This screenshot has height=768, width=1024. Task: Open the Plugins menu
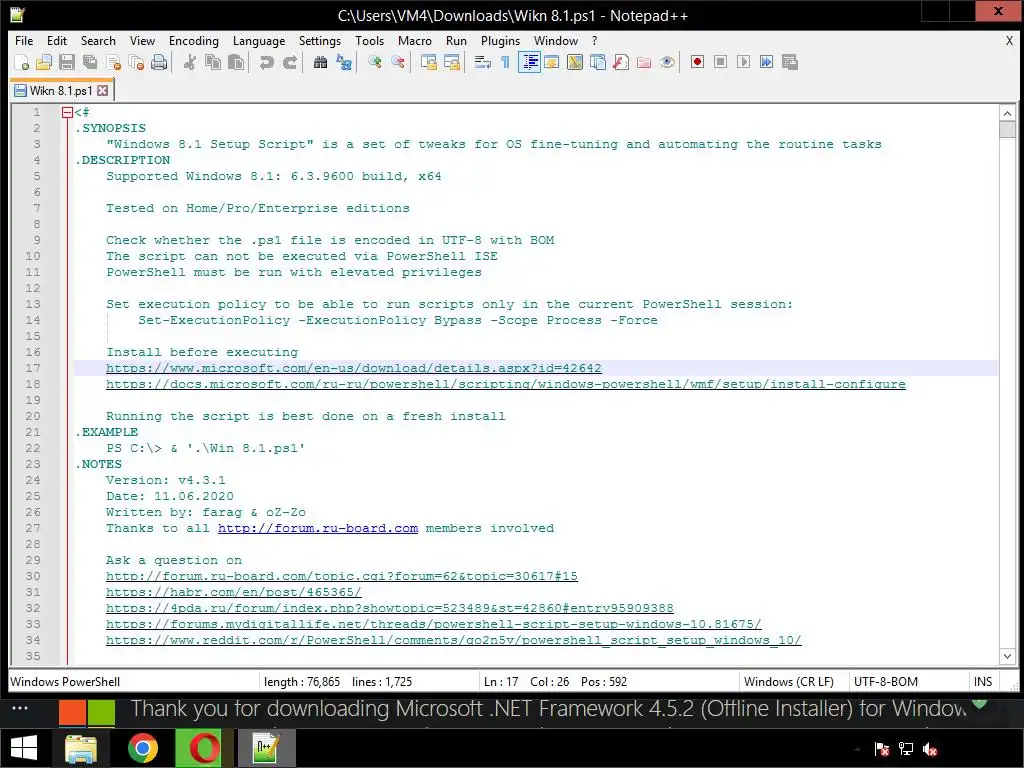(500, 40)
